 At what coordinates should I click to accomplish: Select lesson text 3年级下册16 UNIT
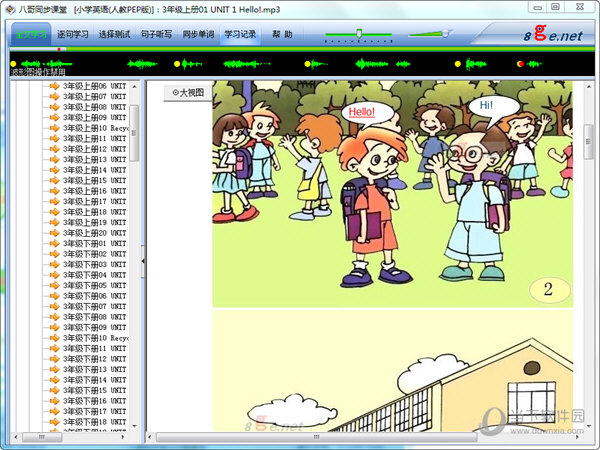tap(95, 401)
